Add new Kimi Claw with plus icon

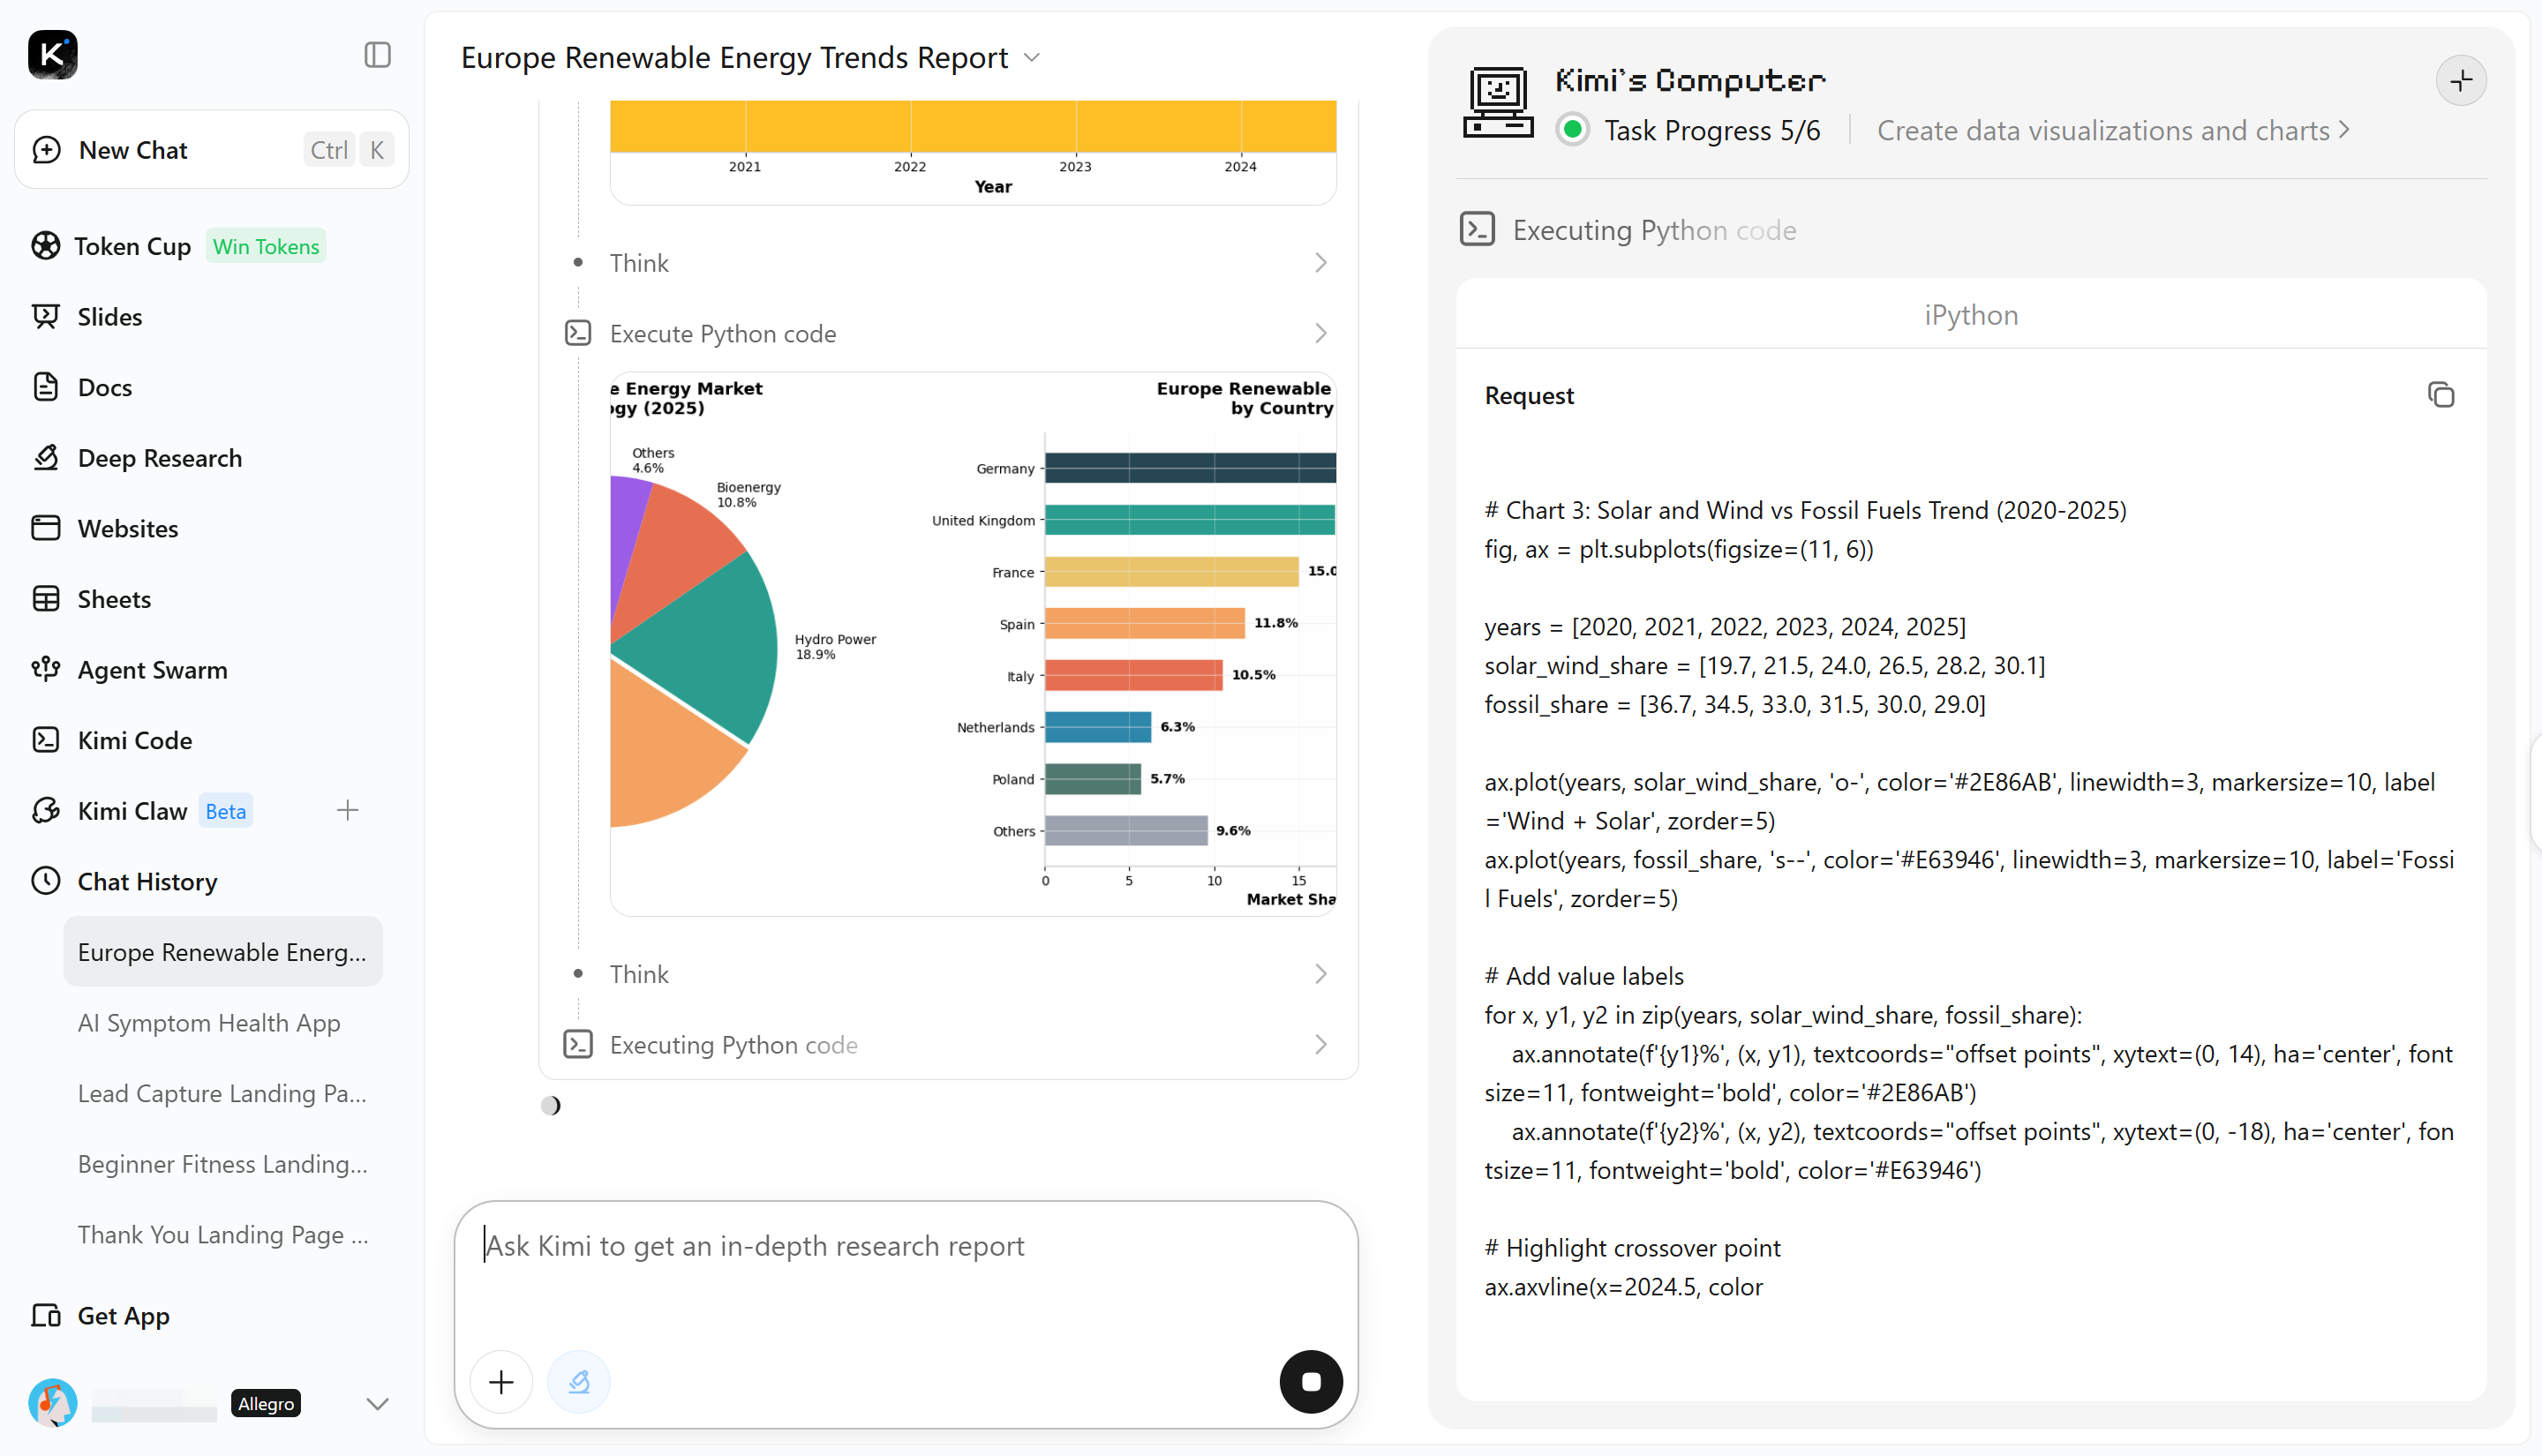347,810
